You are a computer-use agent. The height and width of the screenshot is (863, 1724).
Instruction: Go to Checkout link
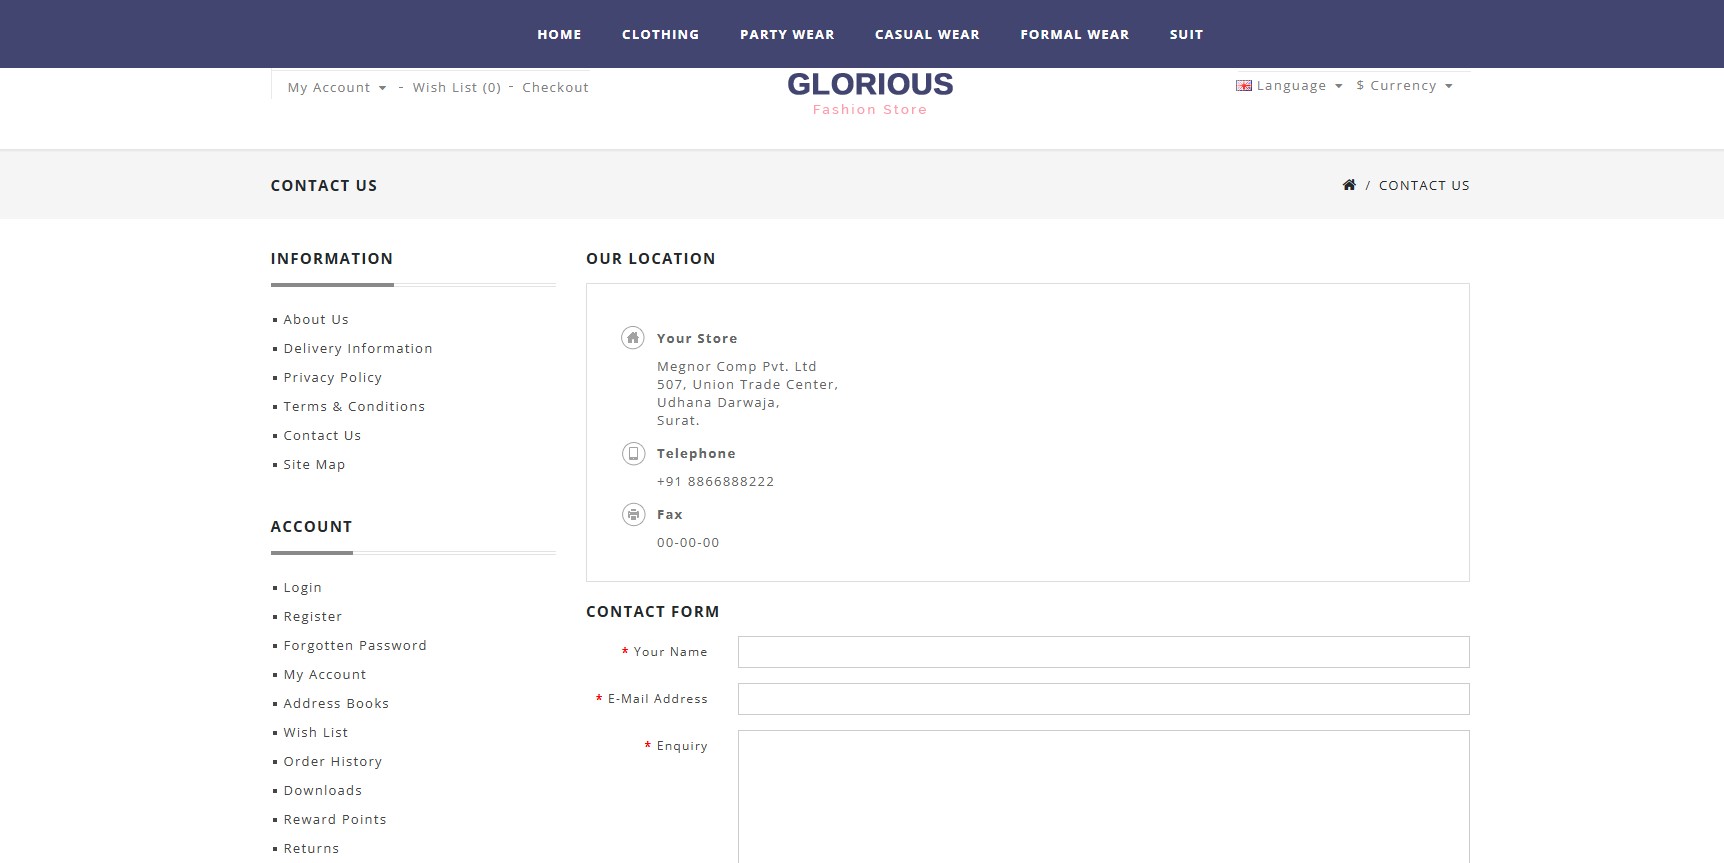(x=555, y=88)
